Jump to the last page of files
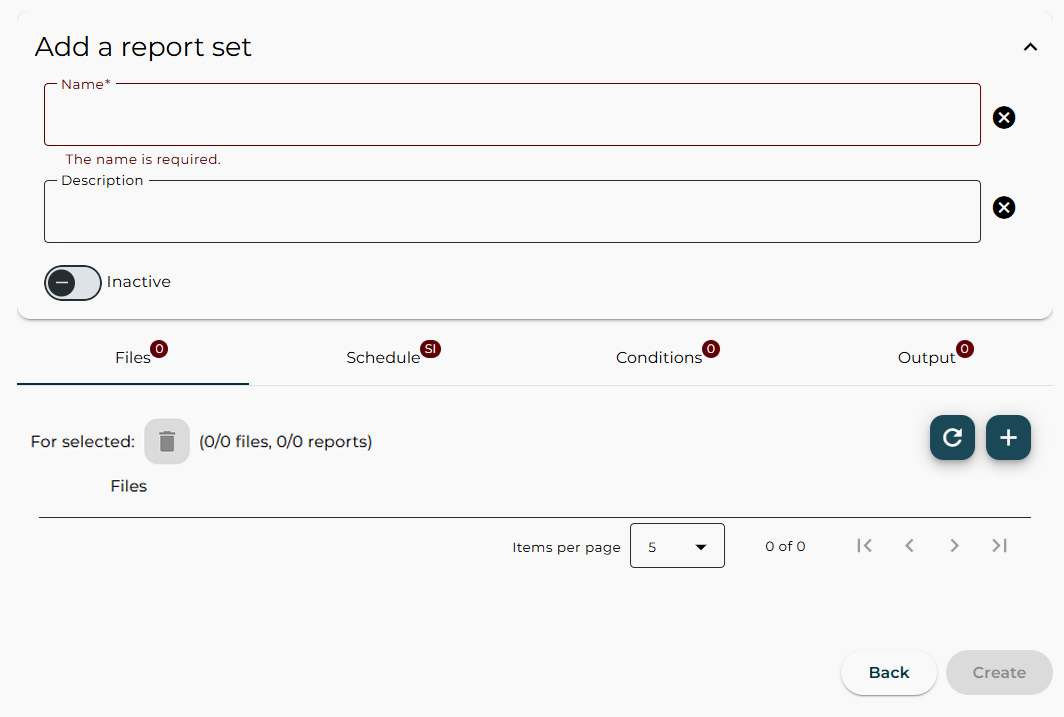Screen dimensions: 1064x717 999,545
